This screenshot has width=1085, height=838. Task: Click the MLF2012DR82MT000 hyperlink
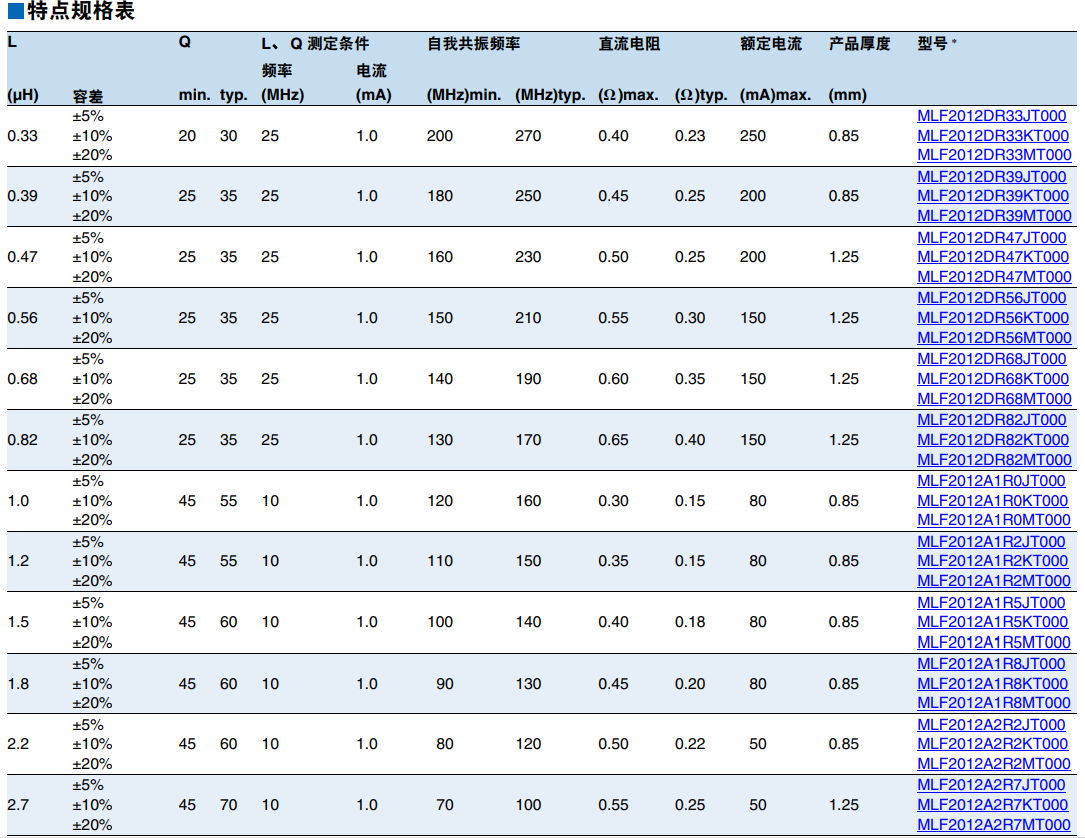994,459
